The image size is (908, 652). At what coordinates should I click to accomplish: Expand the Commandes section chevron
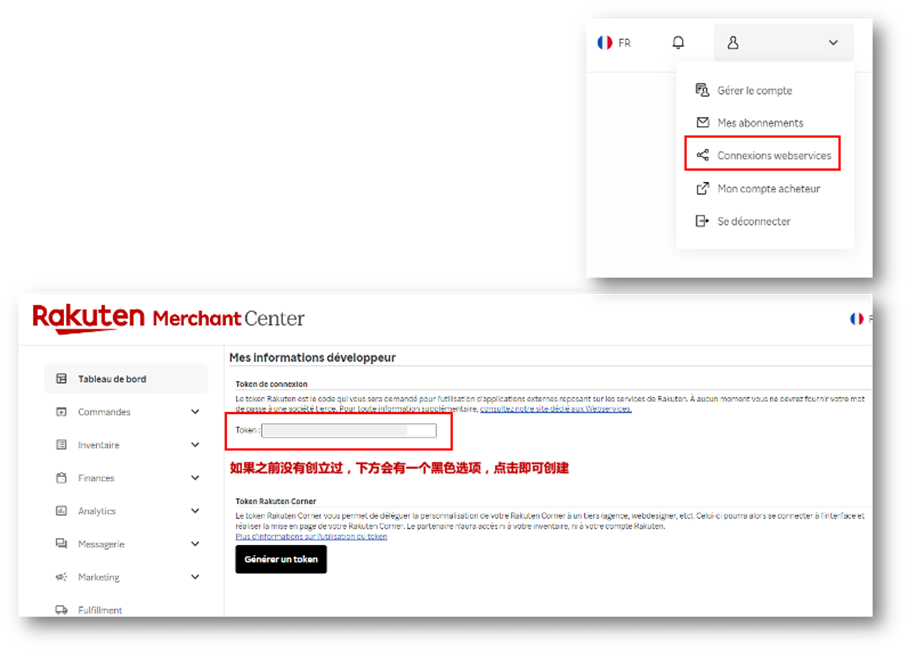(195, 412)
